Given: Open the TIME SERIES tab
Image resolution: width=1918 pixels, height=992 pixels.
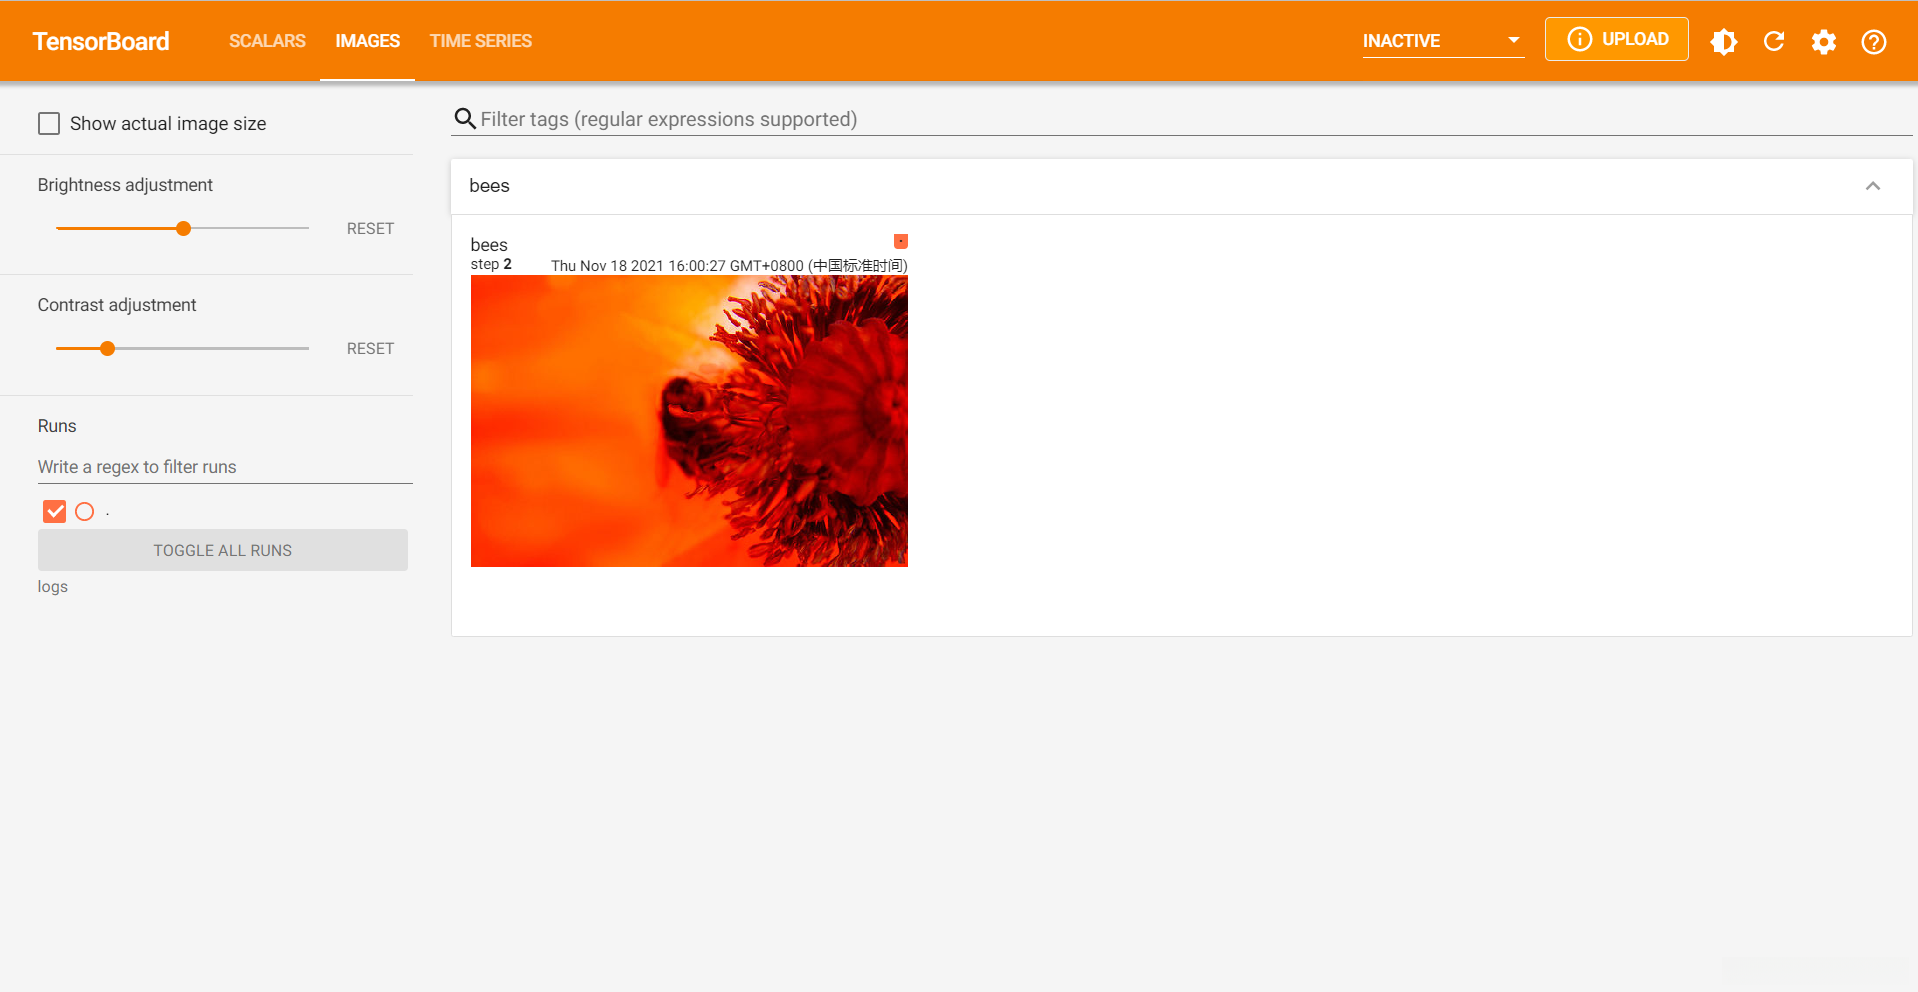Looking at the screenshot, I should [481, 41].
